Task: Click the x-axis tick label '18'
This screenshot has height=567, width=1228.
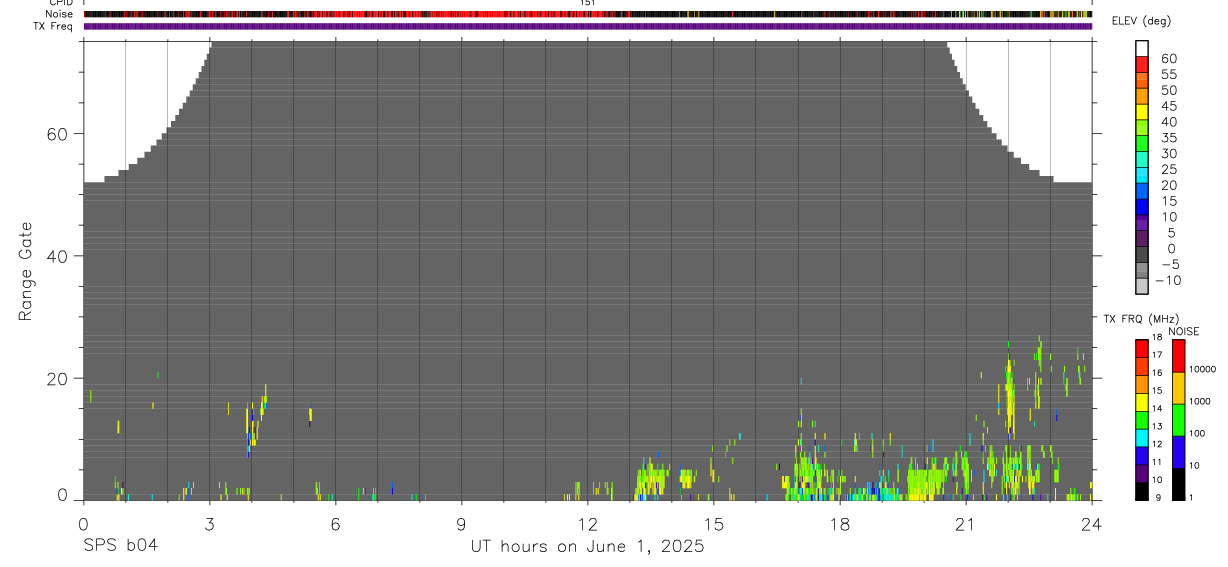Action: [x=840, y=523]
